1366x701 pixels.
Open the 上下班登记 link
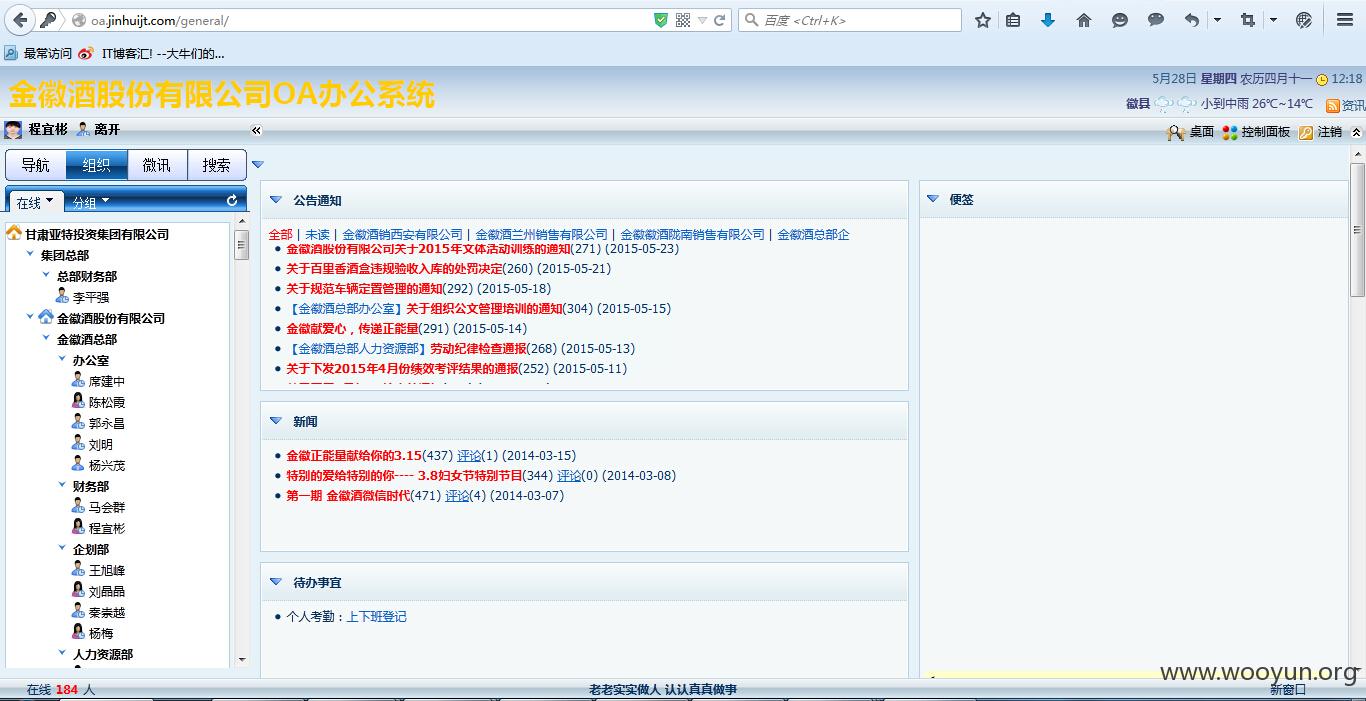coord(376,617)
